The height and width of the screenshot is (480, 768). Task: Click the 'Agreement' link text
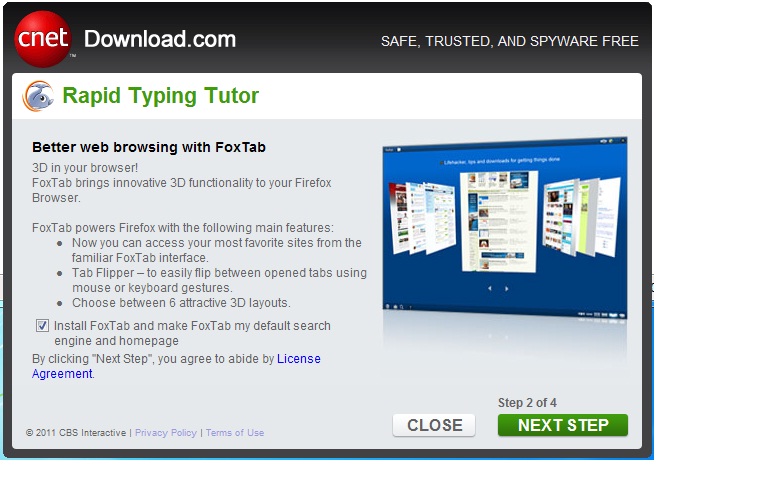pyautogui.click(x=62, y=374)
